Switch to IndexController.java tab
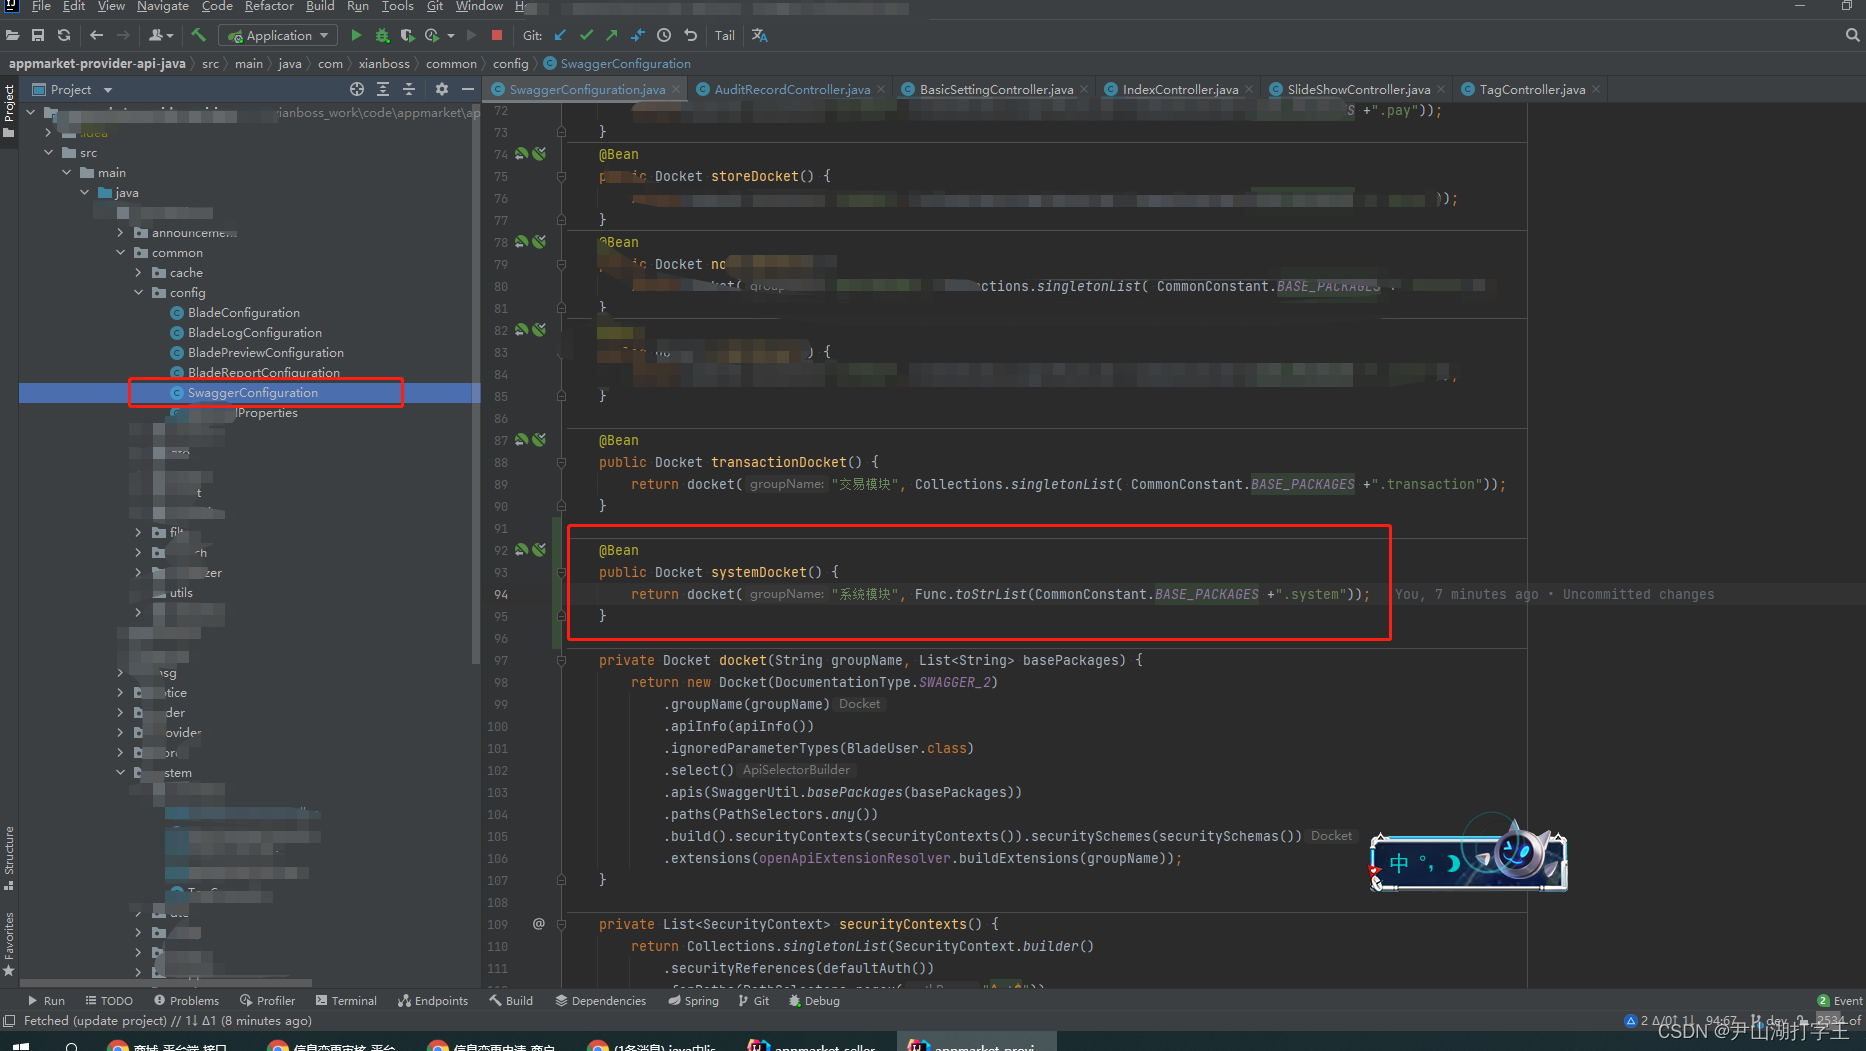The image size is (1866, 1051). pyautogui.click(x=1179, y=89)
